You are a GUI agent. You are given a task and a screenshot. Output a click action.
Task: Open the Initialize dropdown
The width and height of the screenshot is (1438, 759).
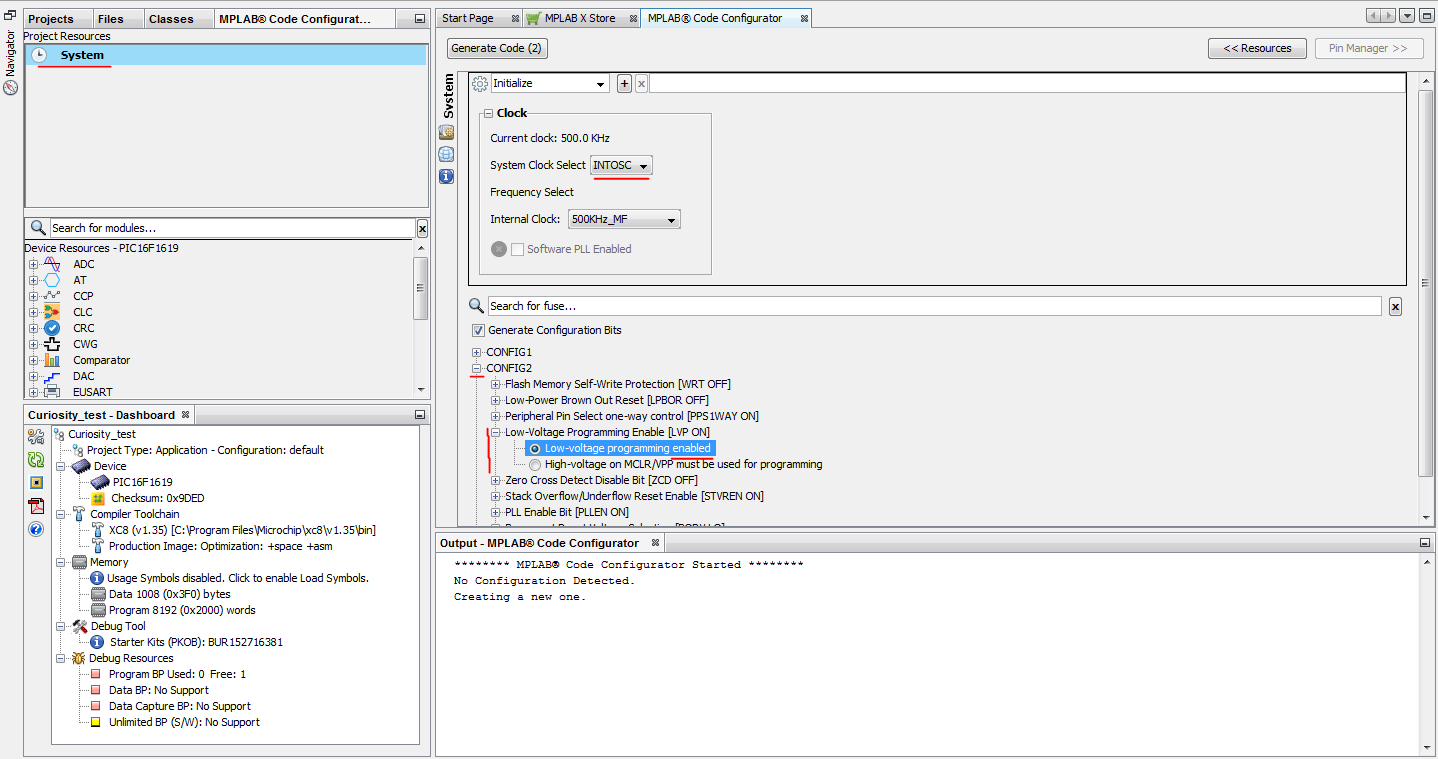pyautogui.click(x=550, y=84)
